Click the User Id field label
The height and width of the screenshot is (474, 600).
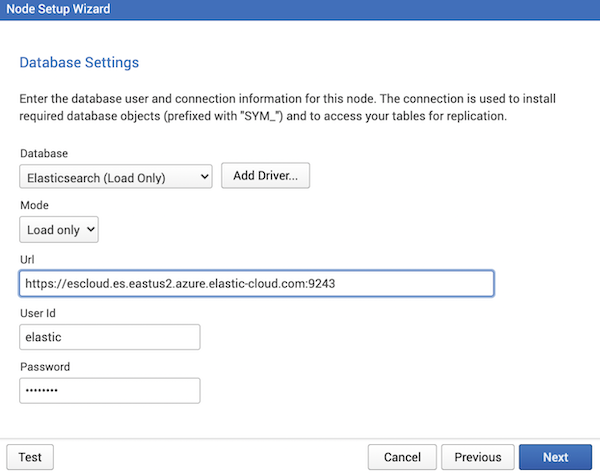point(38,313)
